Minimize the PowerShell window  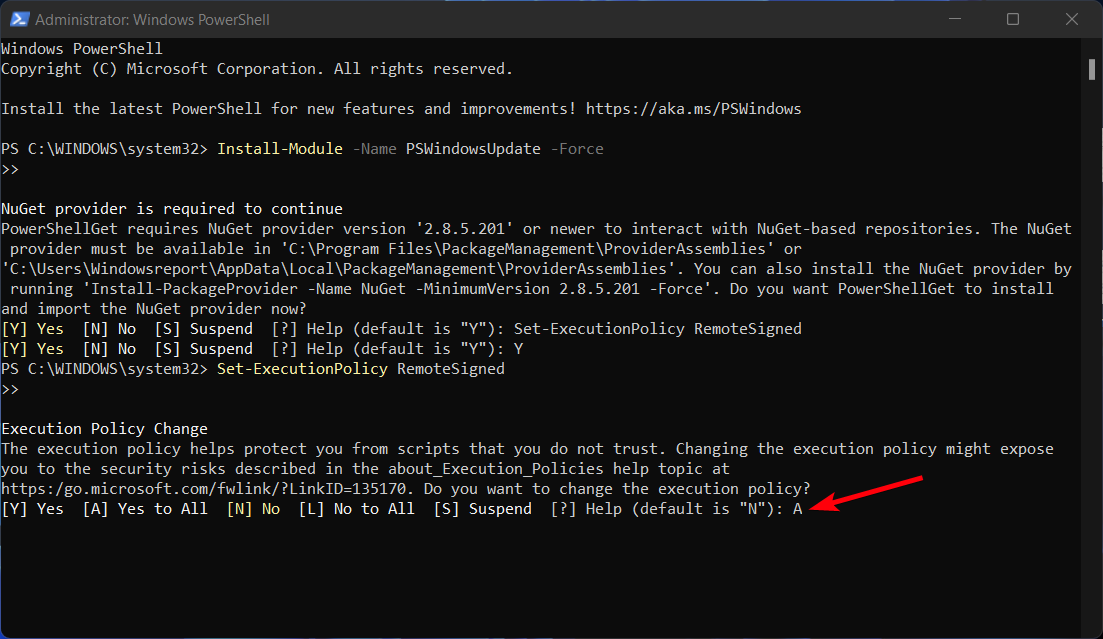coord(958,19)
